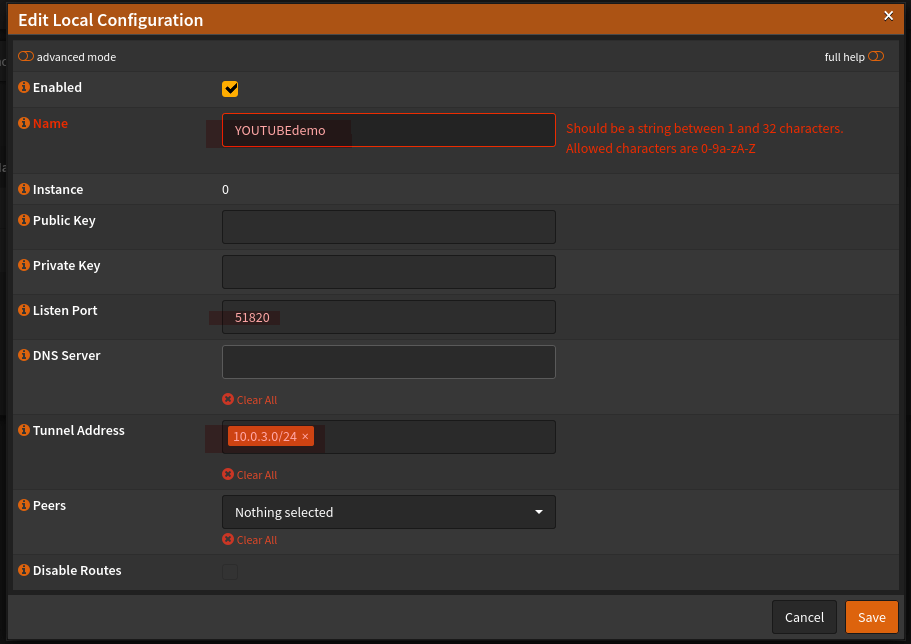Enable the Disable Routes checkbox
The image size is (911, 644).
point(230,572)
